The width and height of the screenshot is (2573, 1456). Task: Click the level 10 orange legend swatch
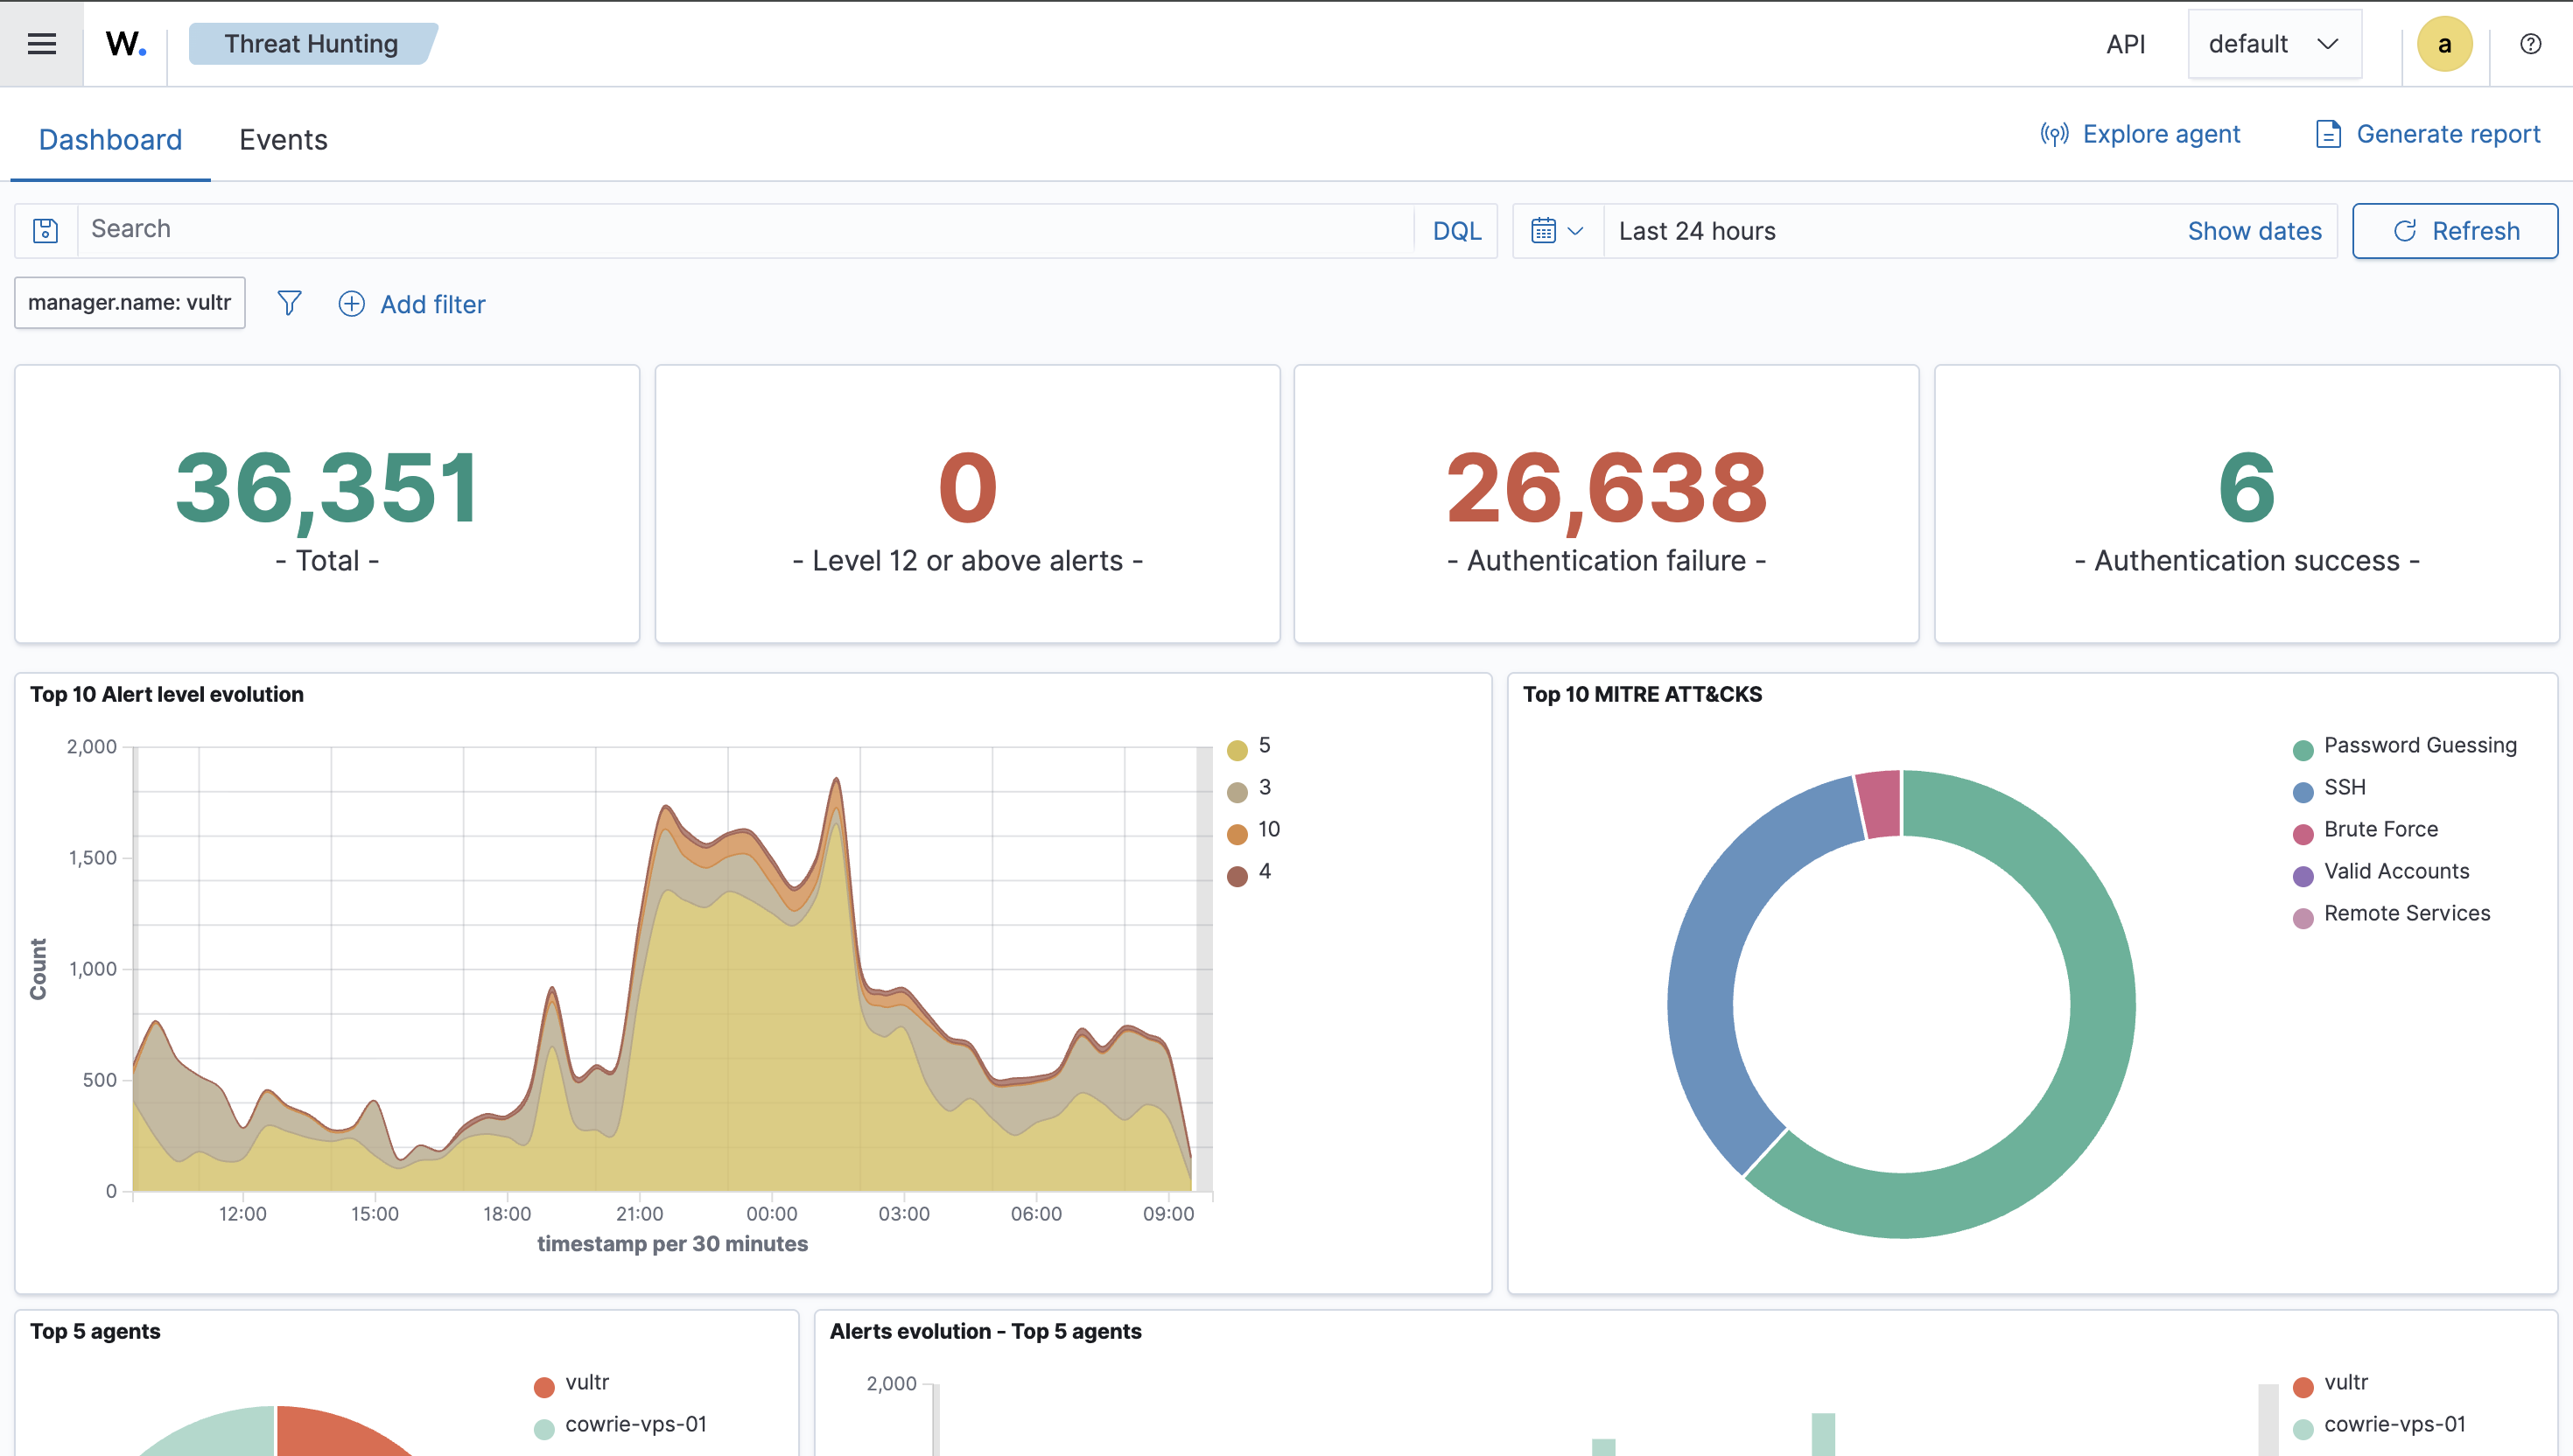(1237, 833)
